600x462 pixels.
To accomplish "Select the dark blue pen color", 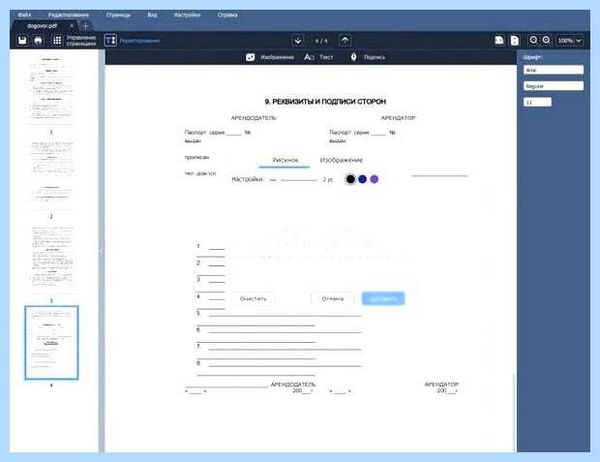I will pyautogui.click(x=362, y=179).
